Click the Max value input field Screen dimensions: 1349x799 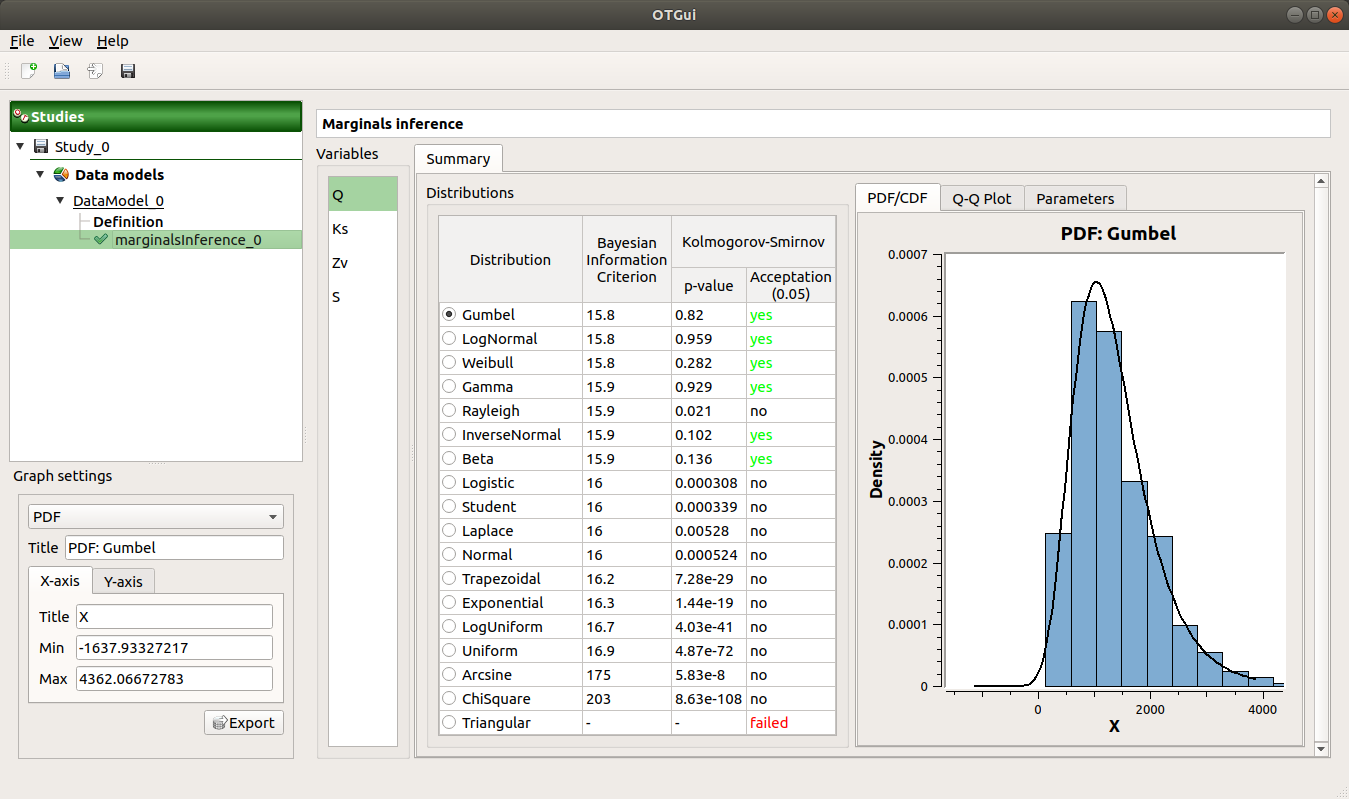pyautogui.click(x=174, y=678)
